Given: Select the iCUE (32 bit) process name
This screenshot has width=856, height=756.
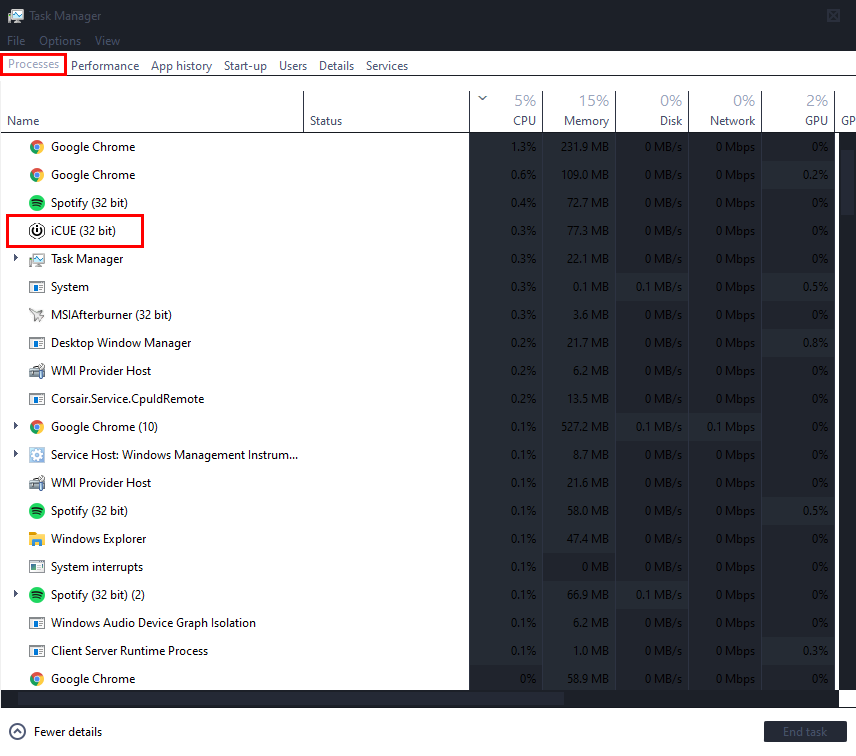Looking at the screenshot, I should coord(83,231).
